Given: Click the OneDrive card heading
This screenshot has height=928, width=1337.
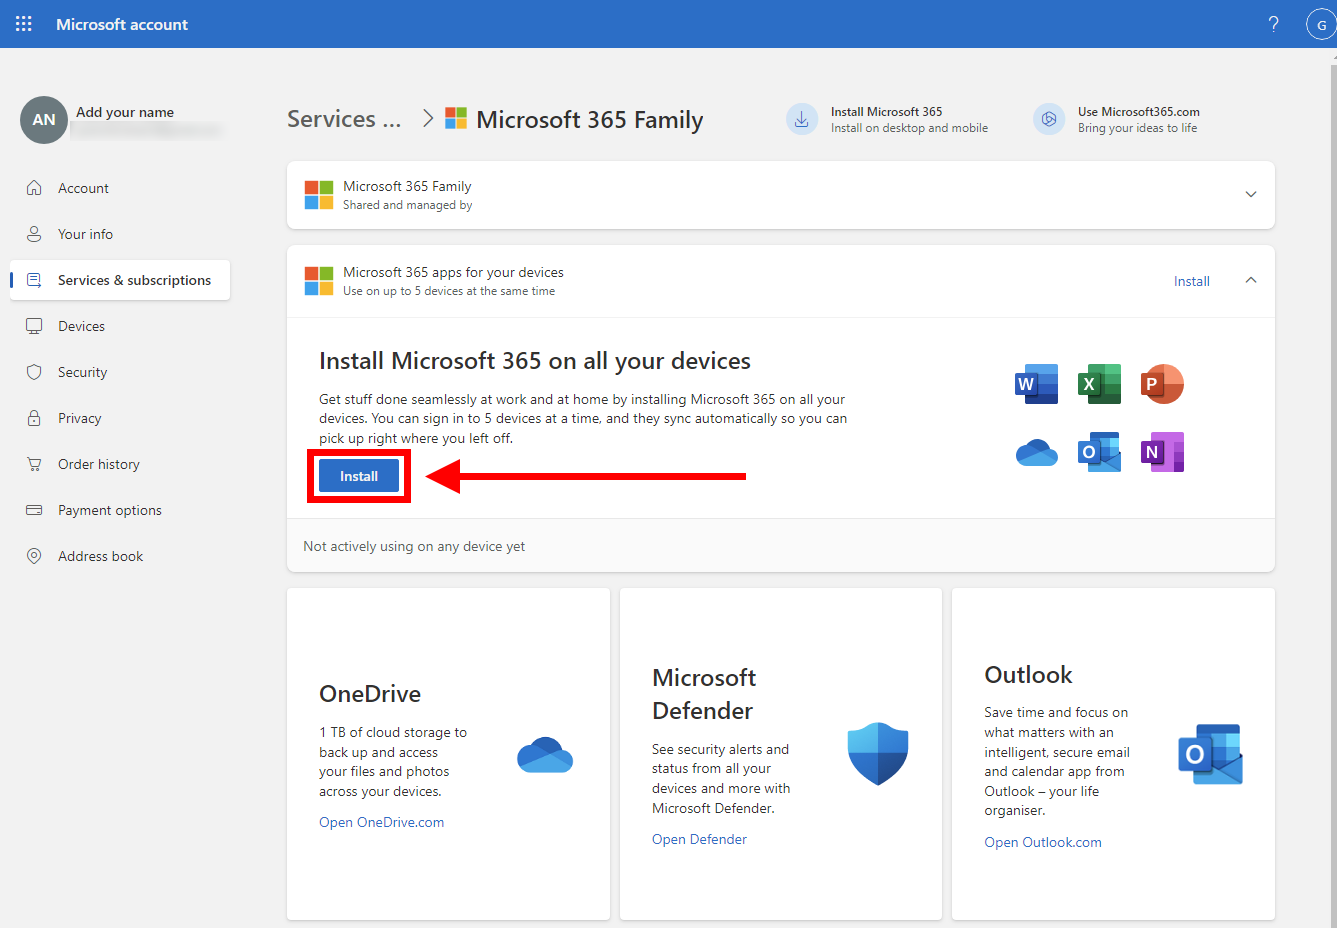Looking at the screenshot, I should tap(370, 694).
